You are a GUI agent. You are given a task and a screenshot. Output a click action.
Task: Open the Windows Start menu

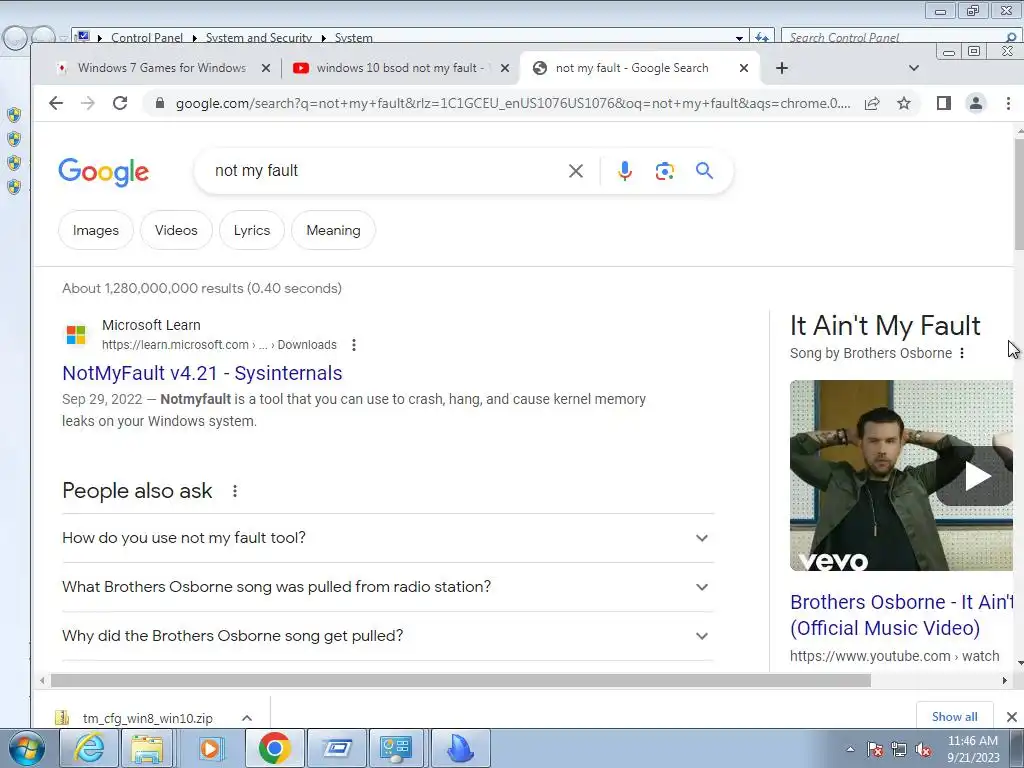[x=26, y=748]
